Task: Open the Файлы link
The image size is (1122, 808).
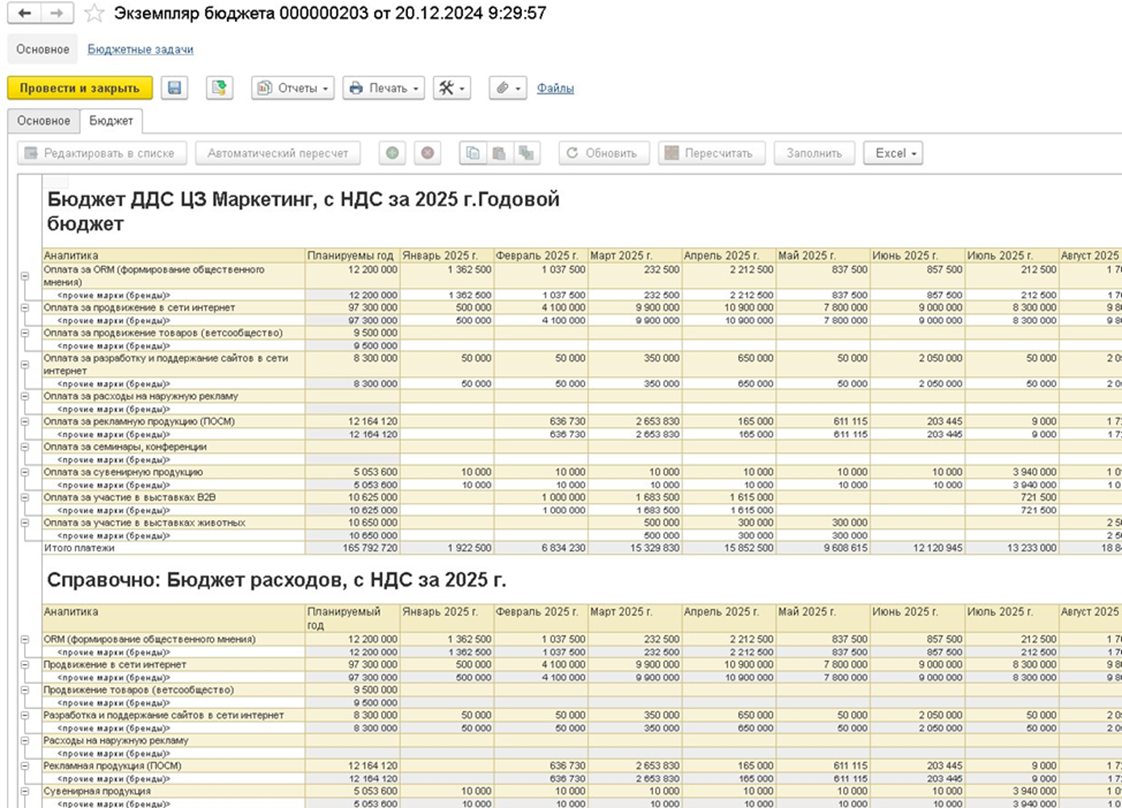Action: (555, 88)
